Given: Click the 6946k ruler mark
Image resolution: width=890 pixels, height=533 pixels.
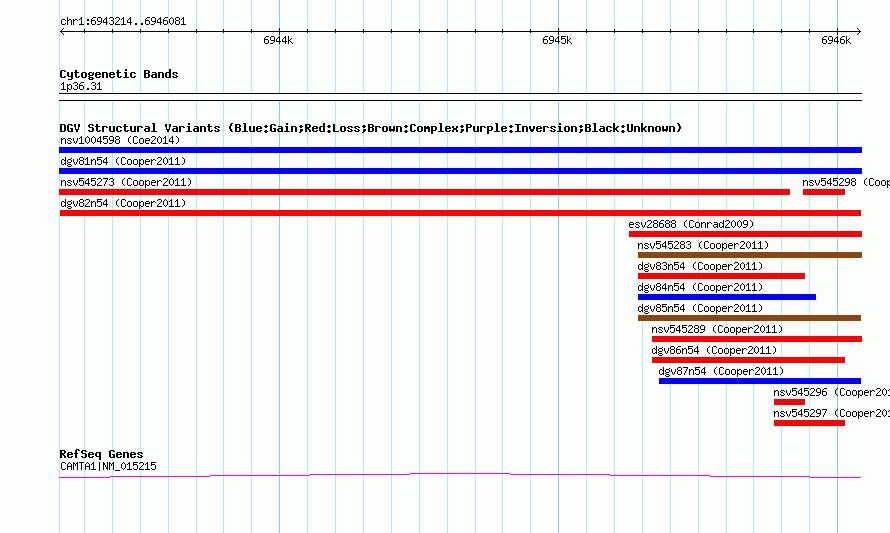Looking at the screenshot, I should tap(836, 40).
